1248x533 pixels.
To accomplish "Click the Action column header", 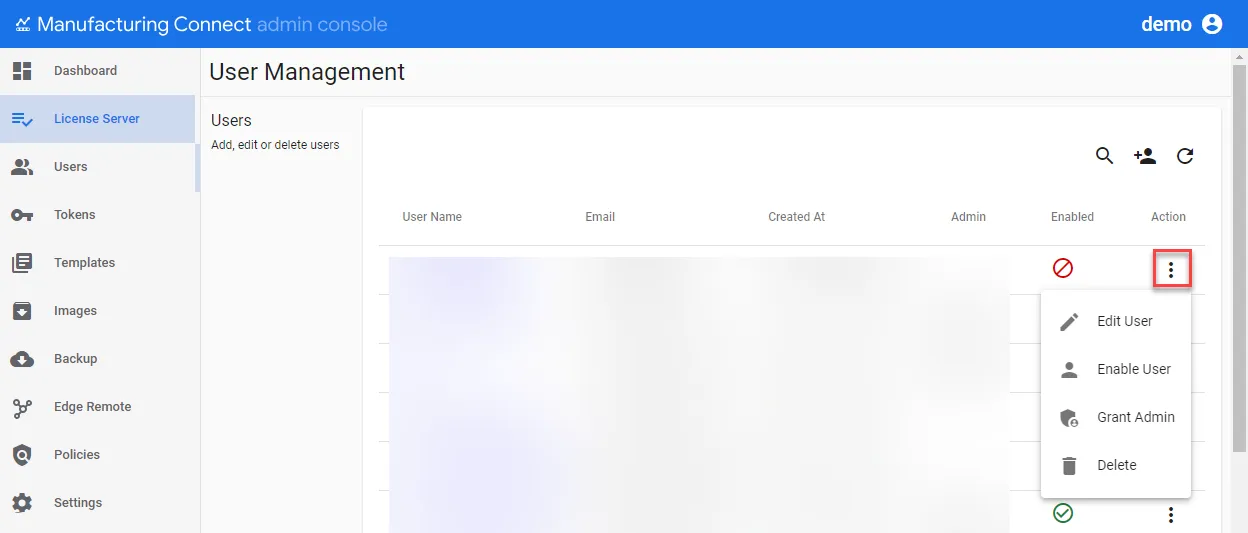I will click(x=1168, y=217).
